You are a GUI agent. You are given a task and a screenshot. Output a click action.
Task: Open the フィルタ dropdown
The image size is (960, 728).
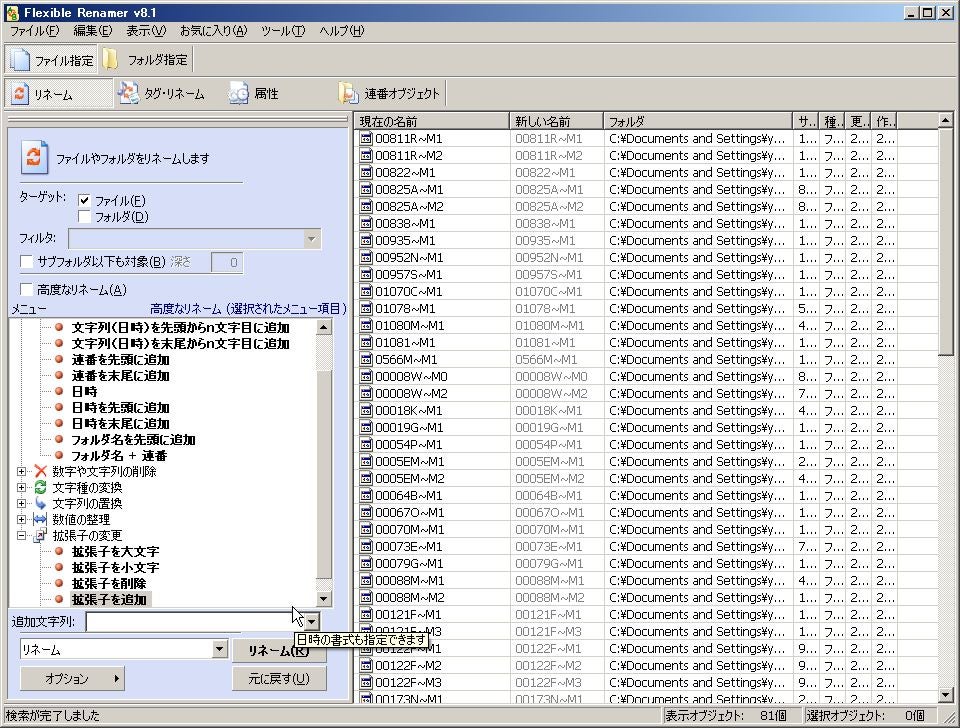311,239
